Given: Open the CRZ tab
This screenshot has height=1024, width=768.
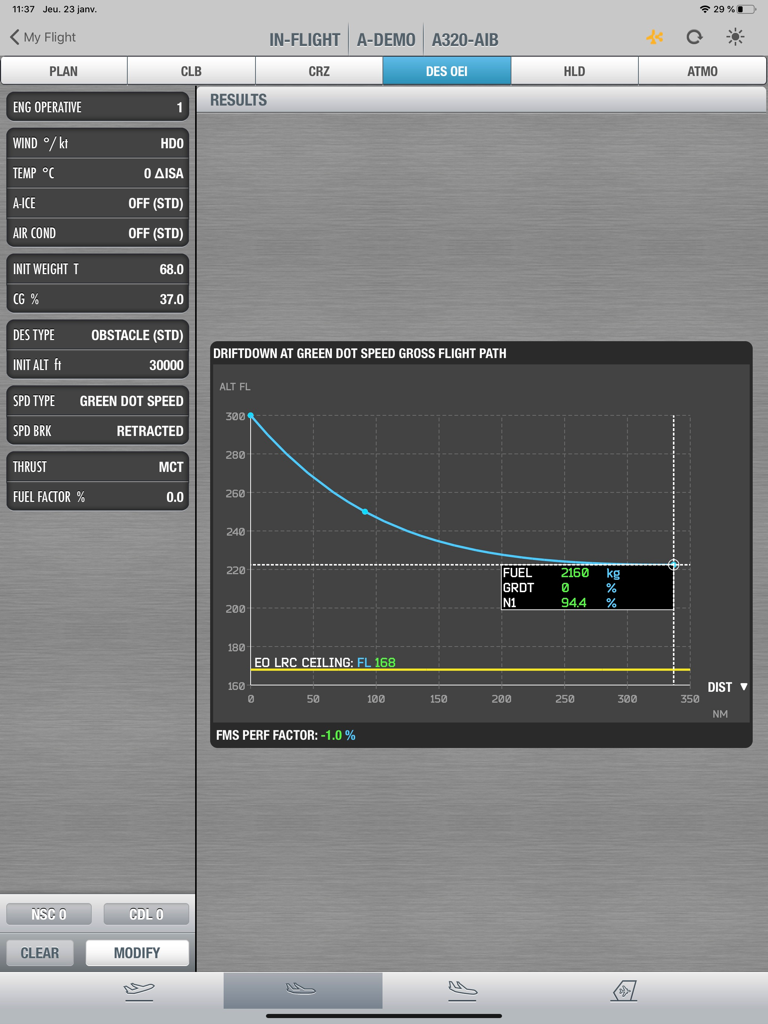Looking at the screenshot, I should [319, 71].
